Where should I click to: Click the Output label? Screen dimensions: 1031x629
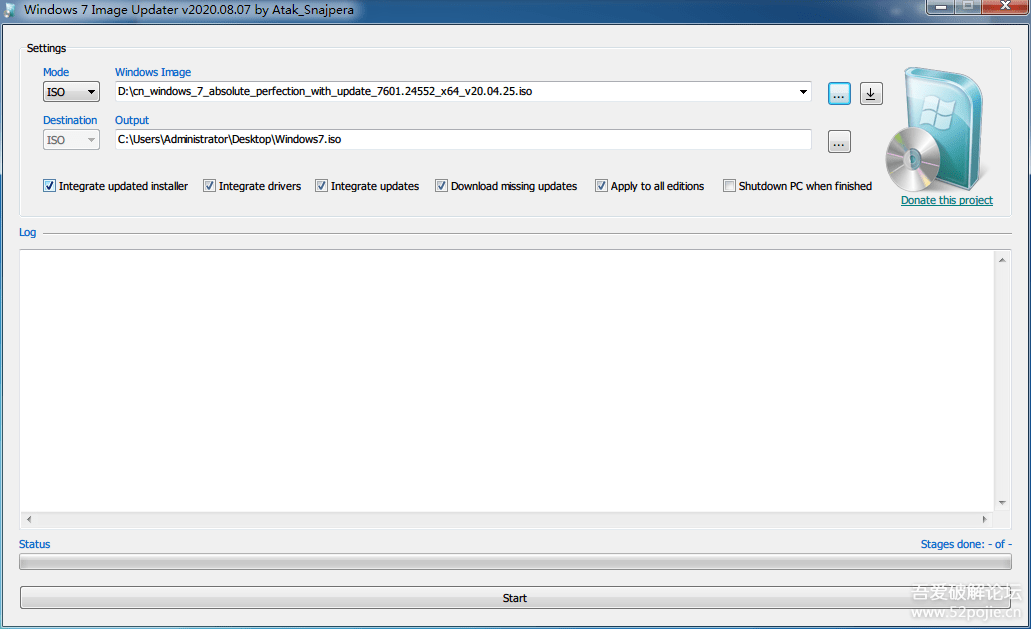point(132,120)
